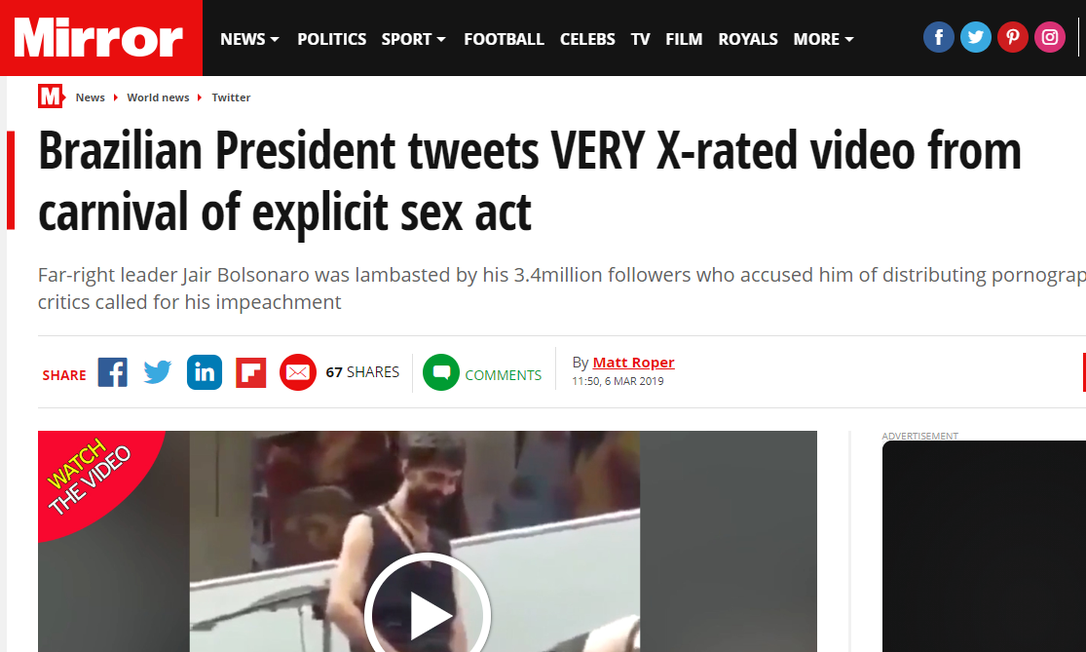1086x652 pixels.
Task: Open author Matt Roper's profile link
Action: click(633, 362)
